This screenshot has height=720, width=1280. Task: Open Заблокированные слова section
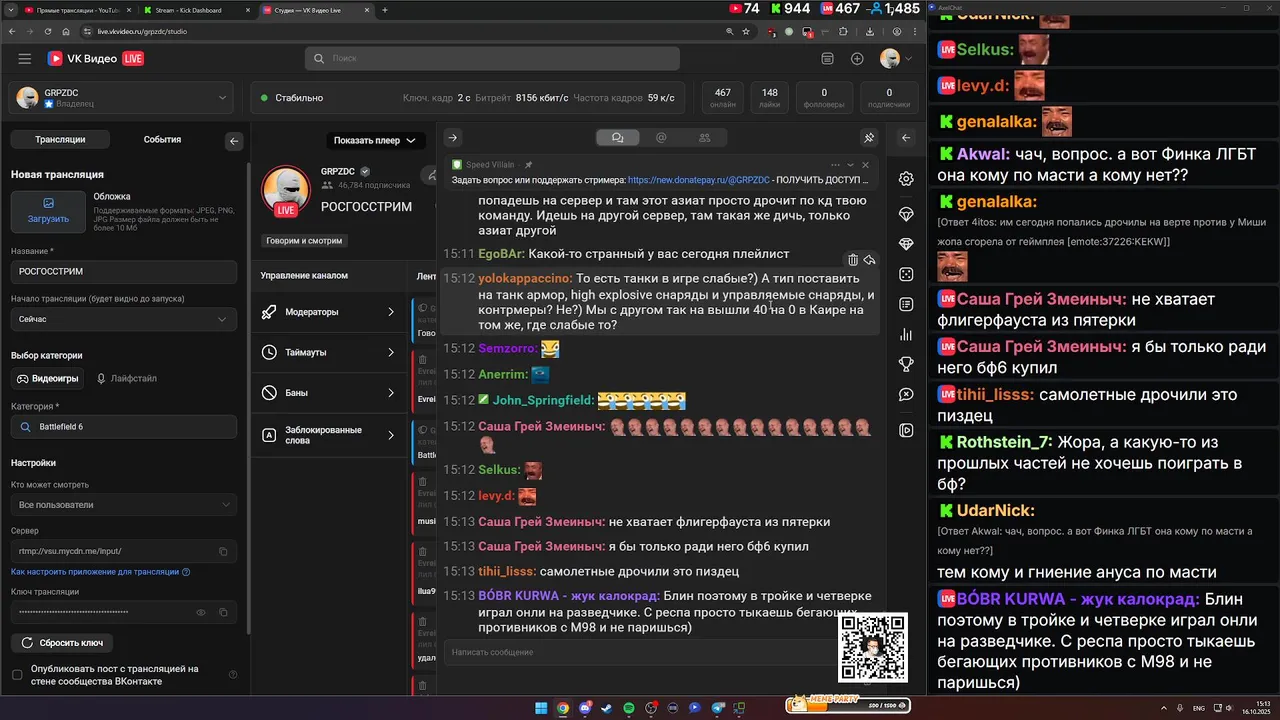(x=329, y=435)
